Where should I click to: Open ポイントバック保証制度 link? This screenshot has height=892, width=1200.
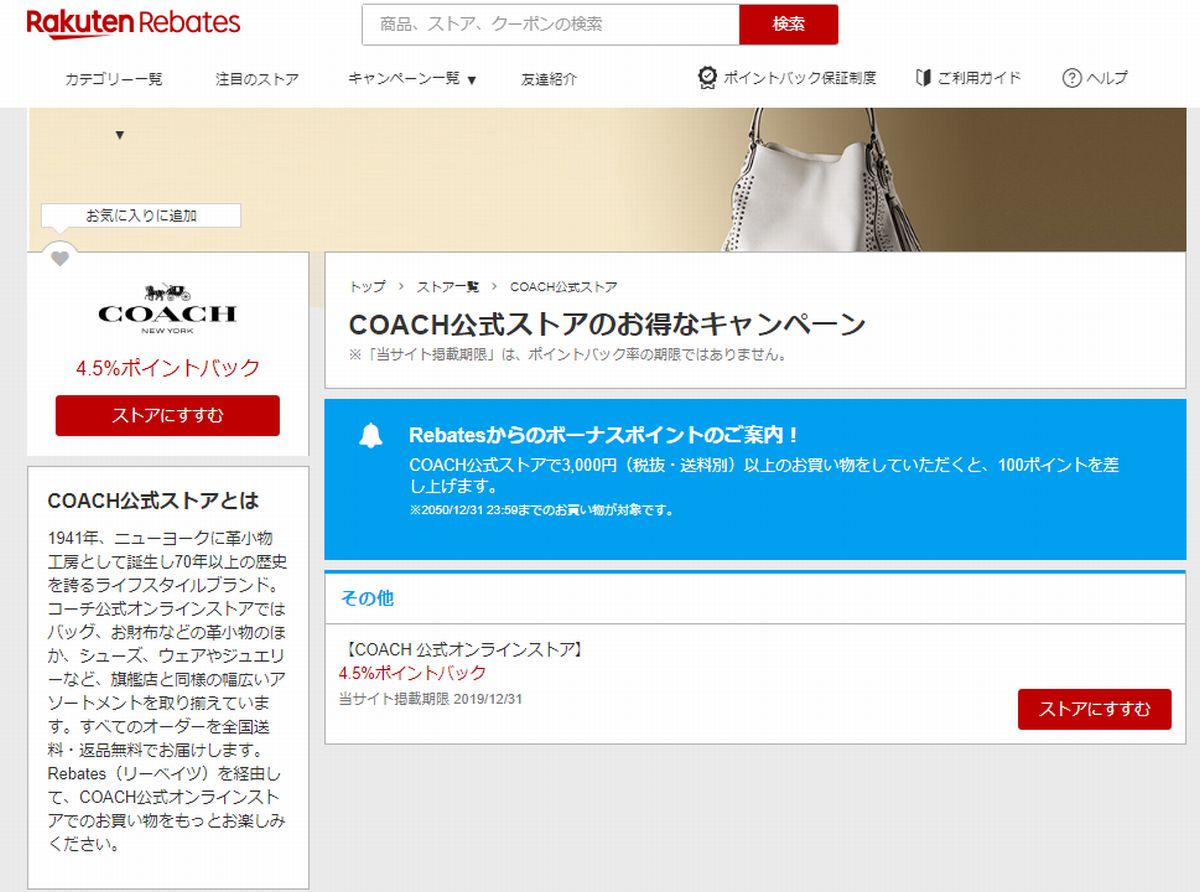pyautogui.click(x=799, y=78)
